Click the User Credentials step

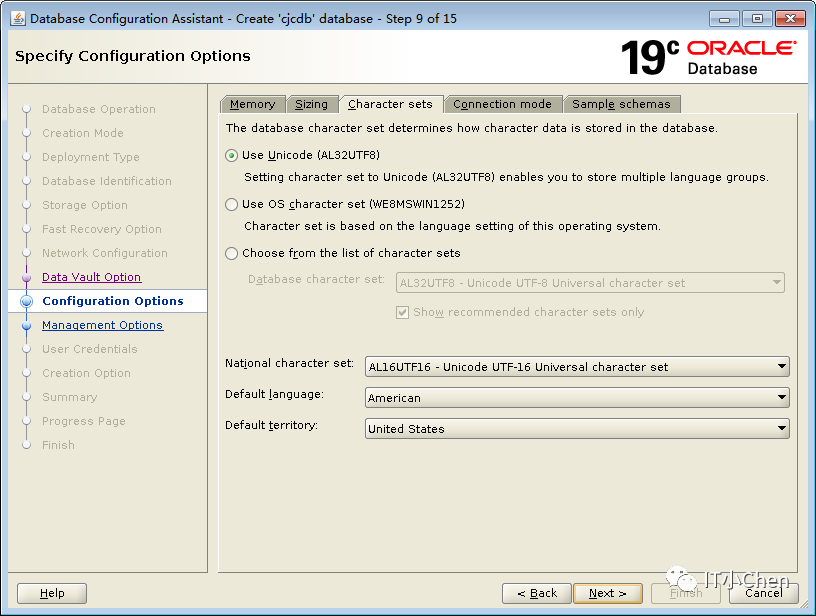[90, 349]
